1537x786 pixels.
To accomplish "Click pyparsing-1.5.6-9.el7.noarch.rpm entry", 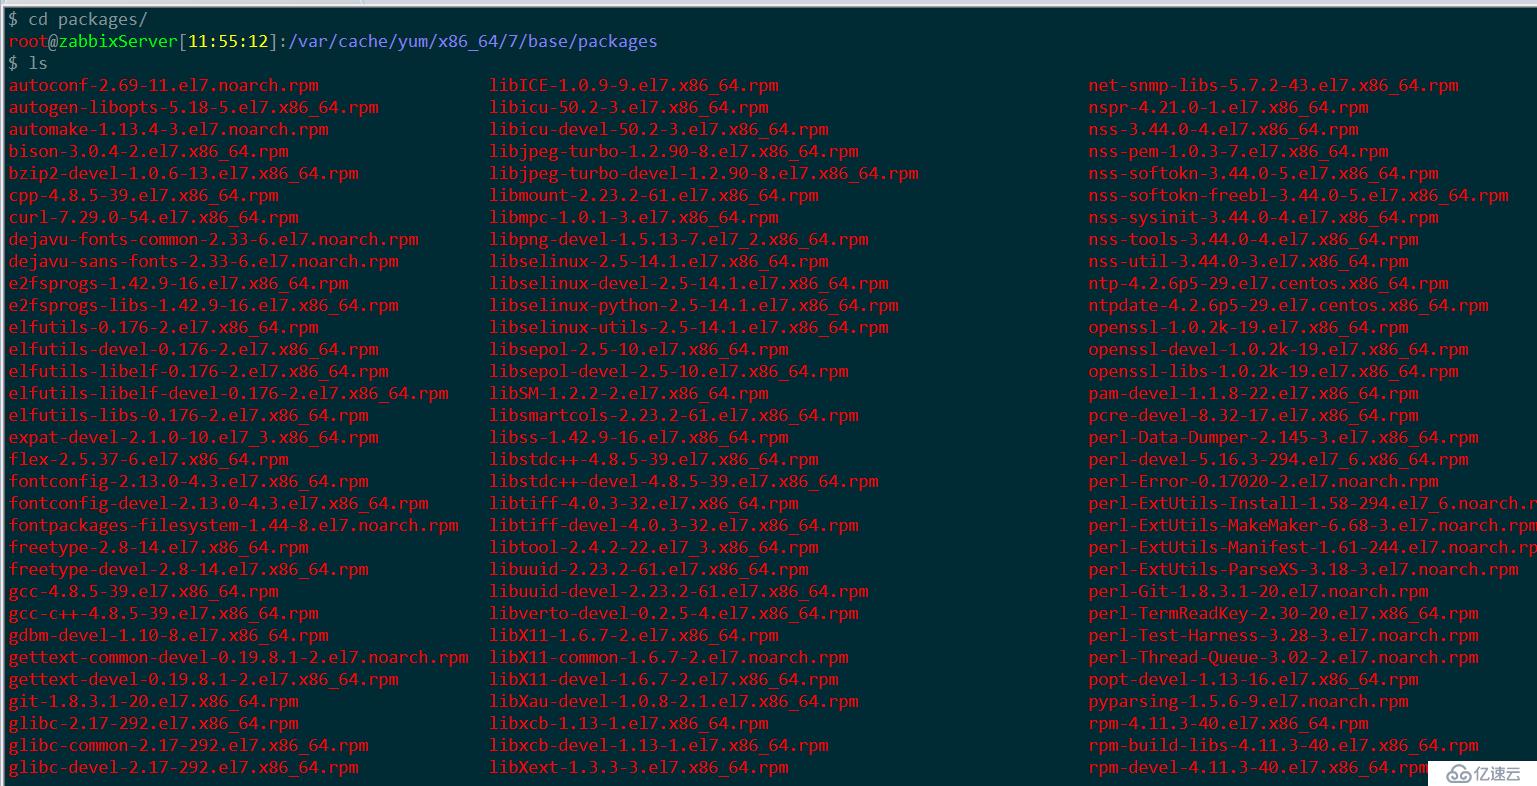I will (x=1249, y=702).
